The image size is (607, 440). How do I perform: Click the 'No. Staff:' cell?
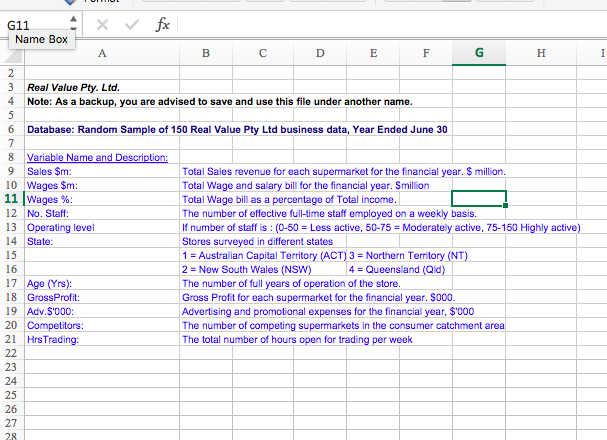(x=102, y=213)
